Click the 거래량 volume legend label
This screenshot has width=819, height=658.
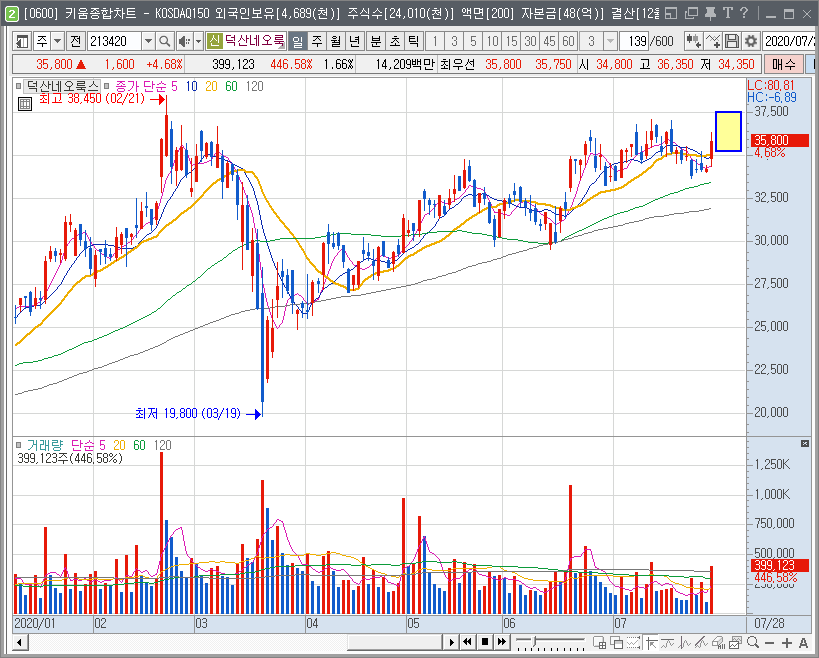(x=44, y=445)
